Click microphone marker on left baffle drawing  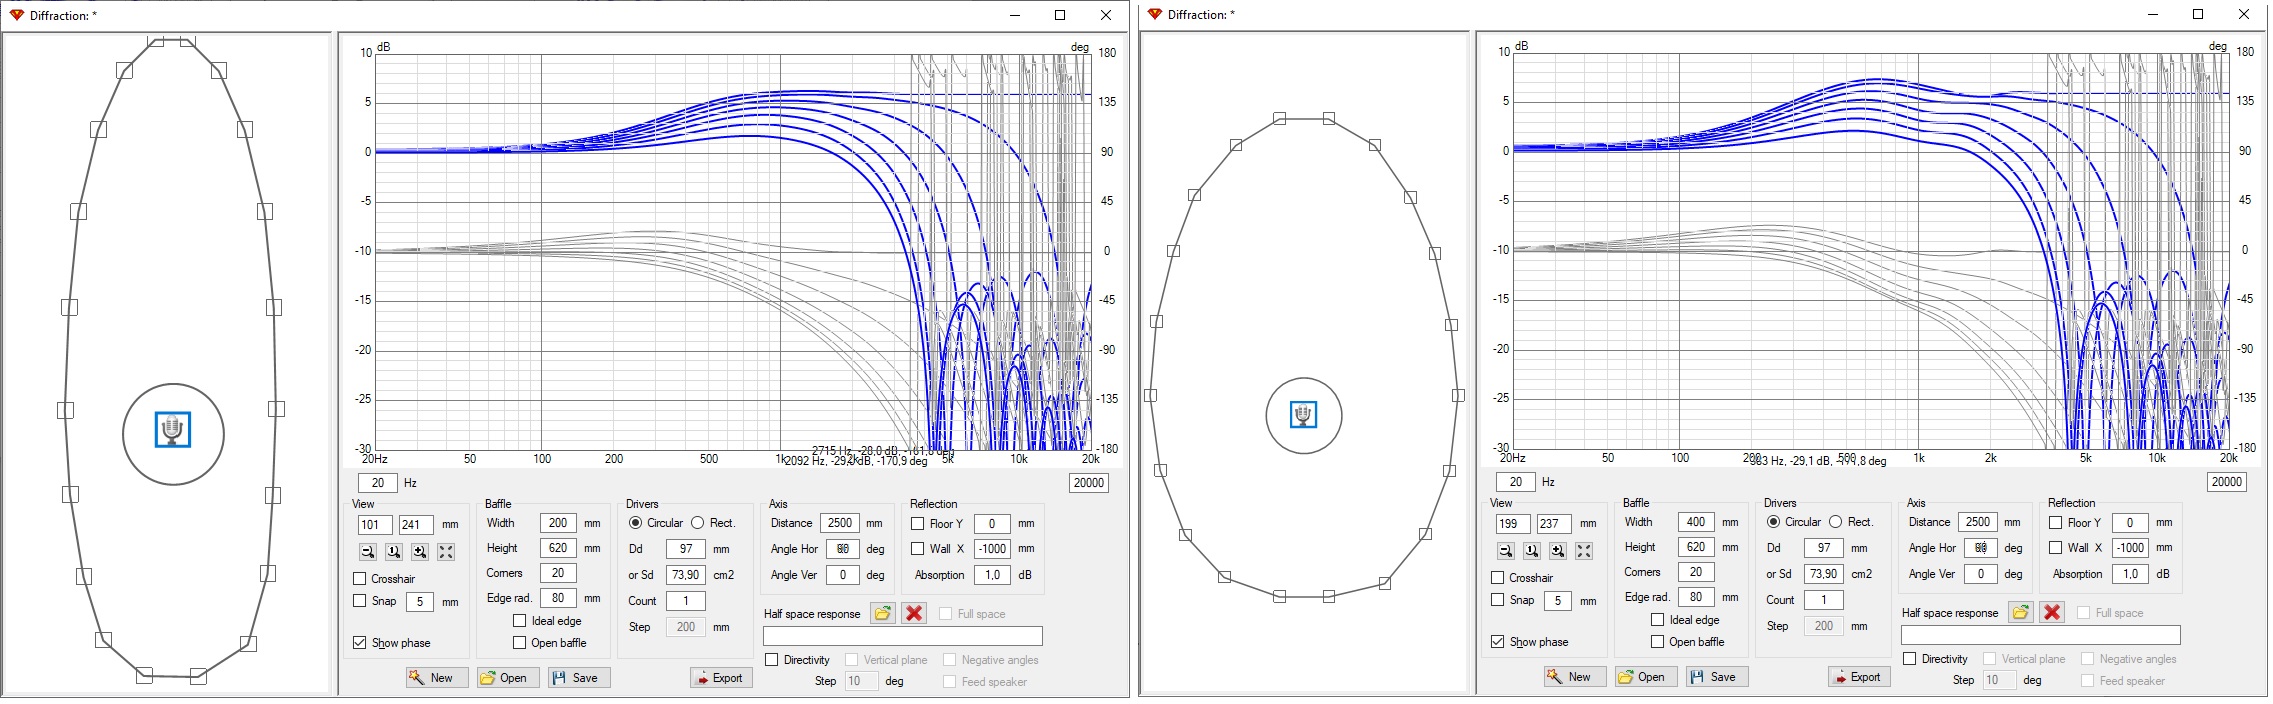tap(173, 430)
